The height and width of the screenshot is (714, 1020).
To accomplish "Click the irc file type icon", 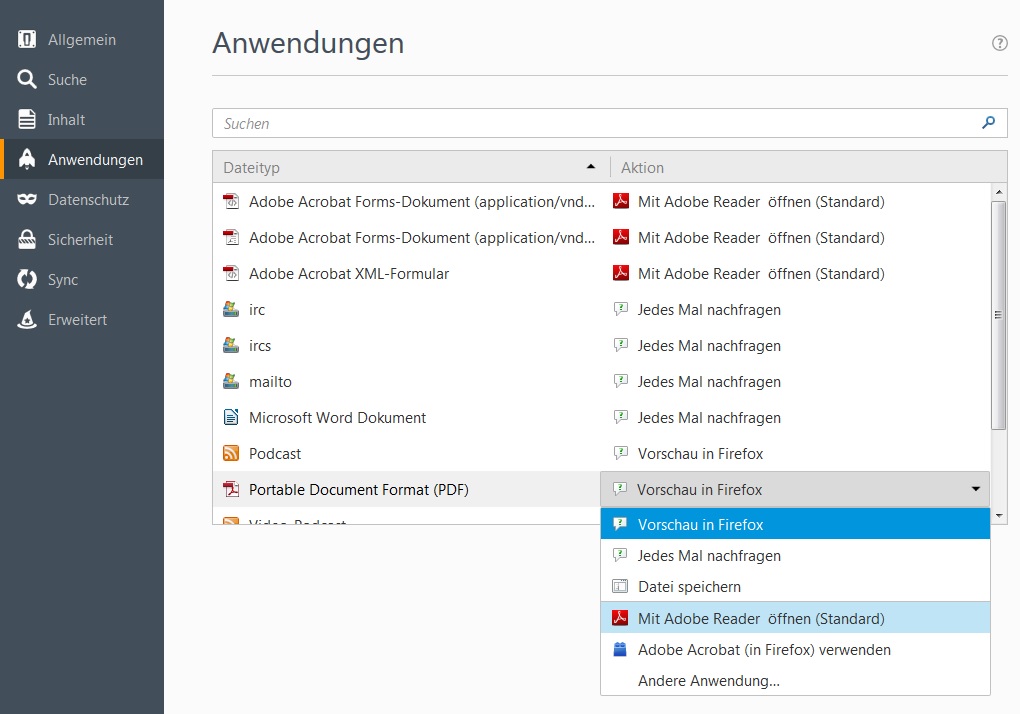I will [x=231, y=310].
